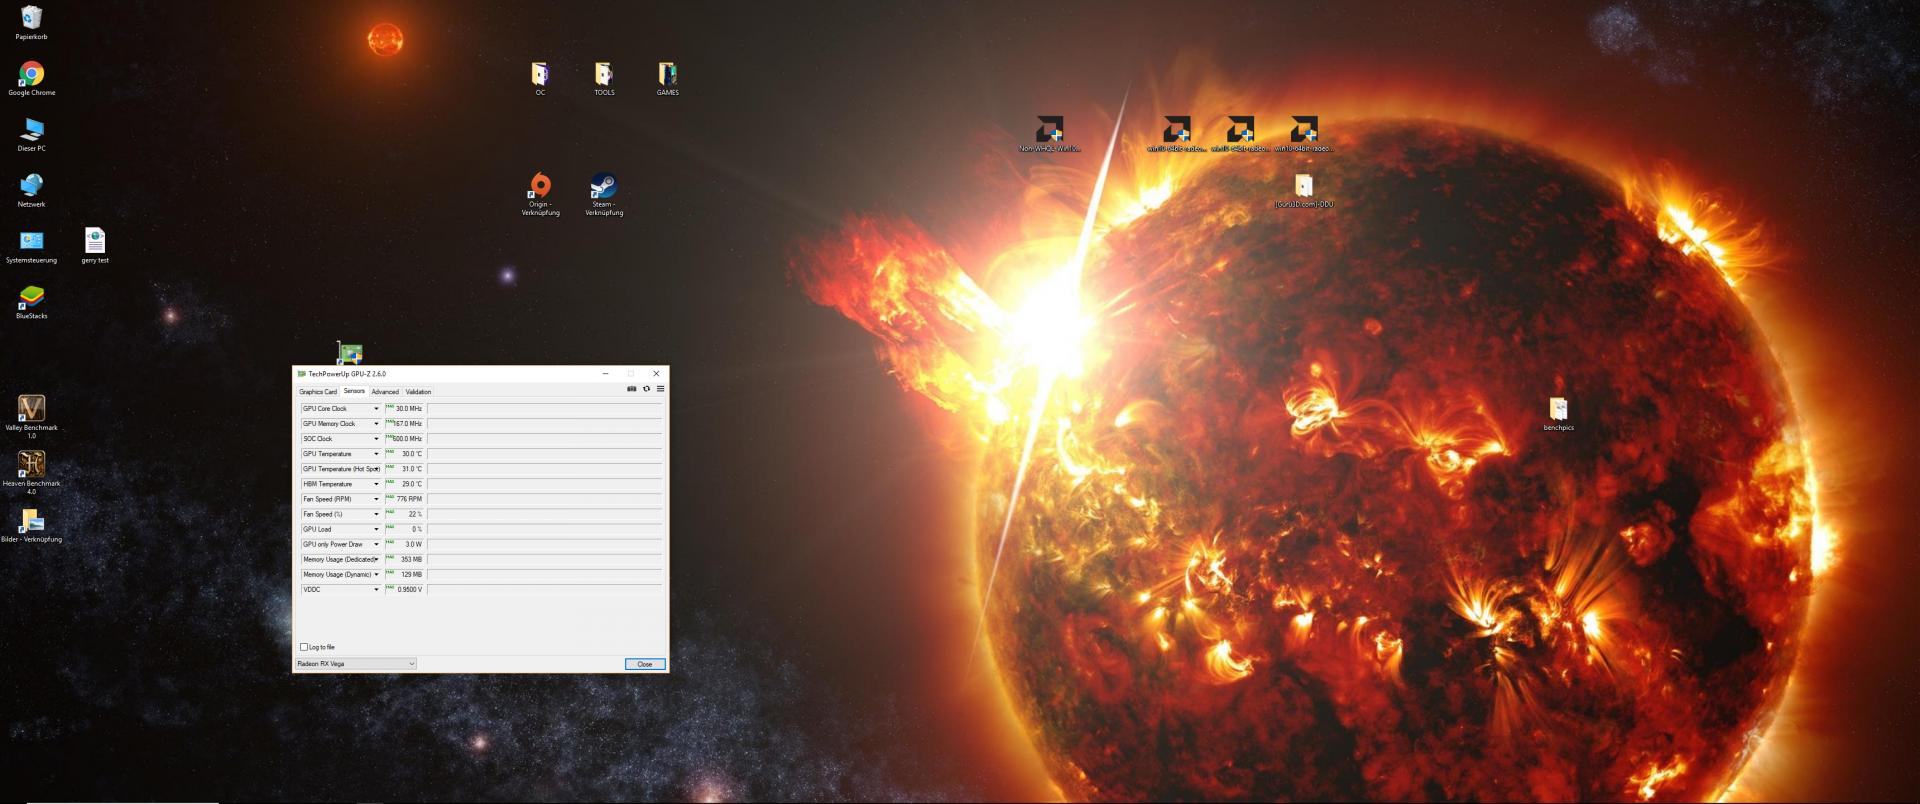Click the 0.9500 V VDDC value
1920x804 pixels.
click(409, 589)
